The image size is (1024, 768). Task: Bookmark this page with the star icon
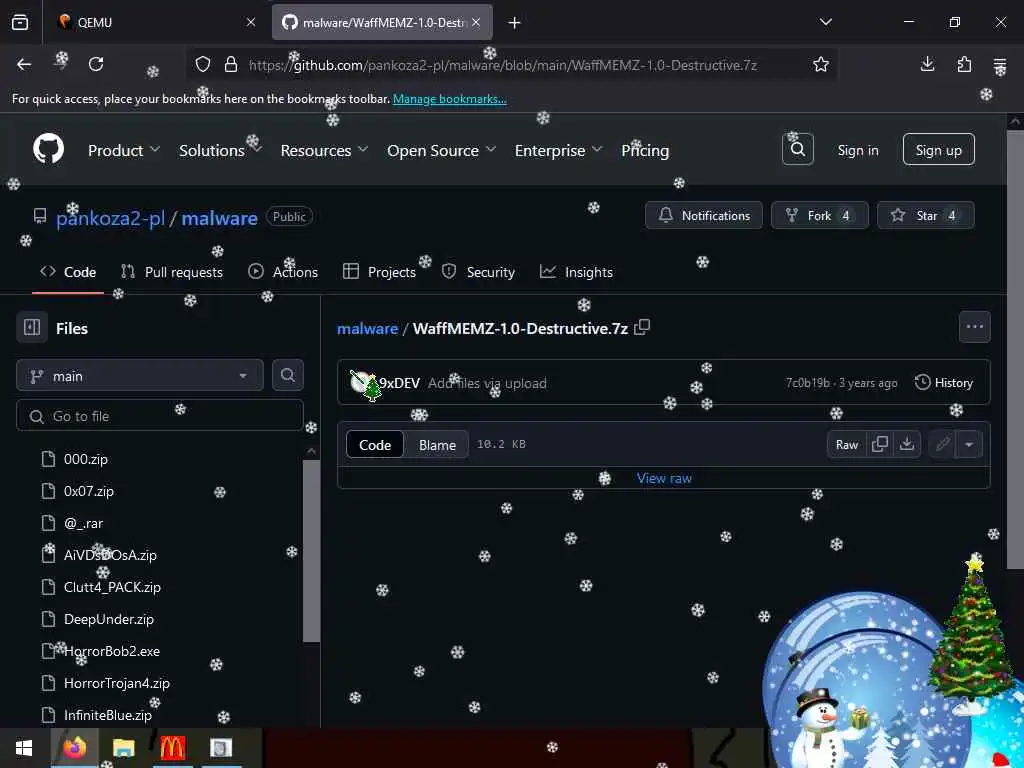click(x=820, y=64)
